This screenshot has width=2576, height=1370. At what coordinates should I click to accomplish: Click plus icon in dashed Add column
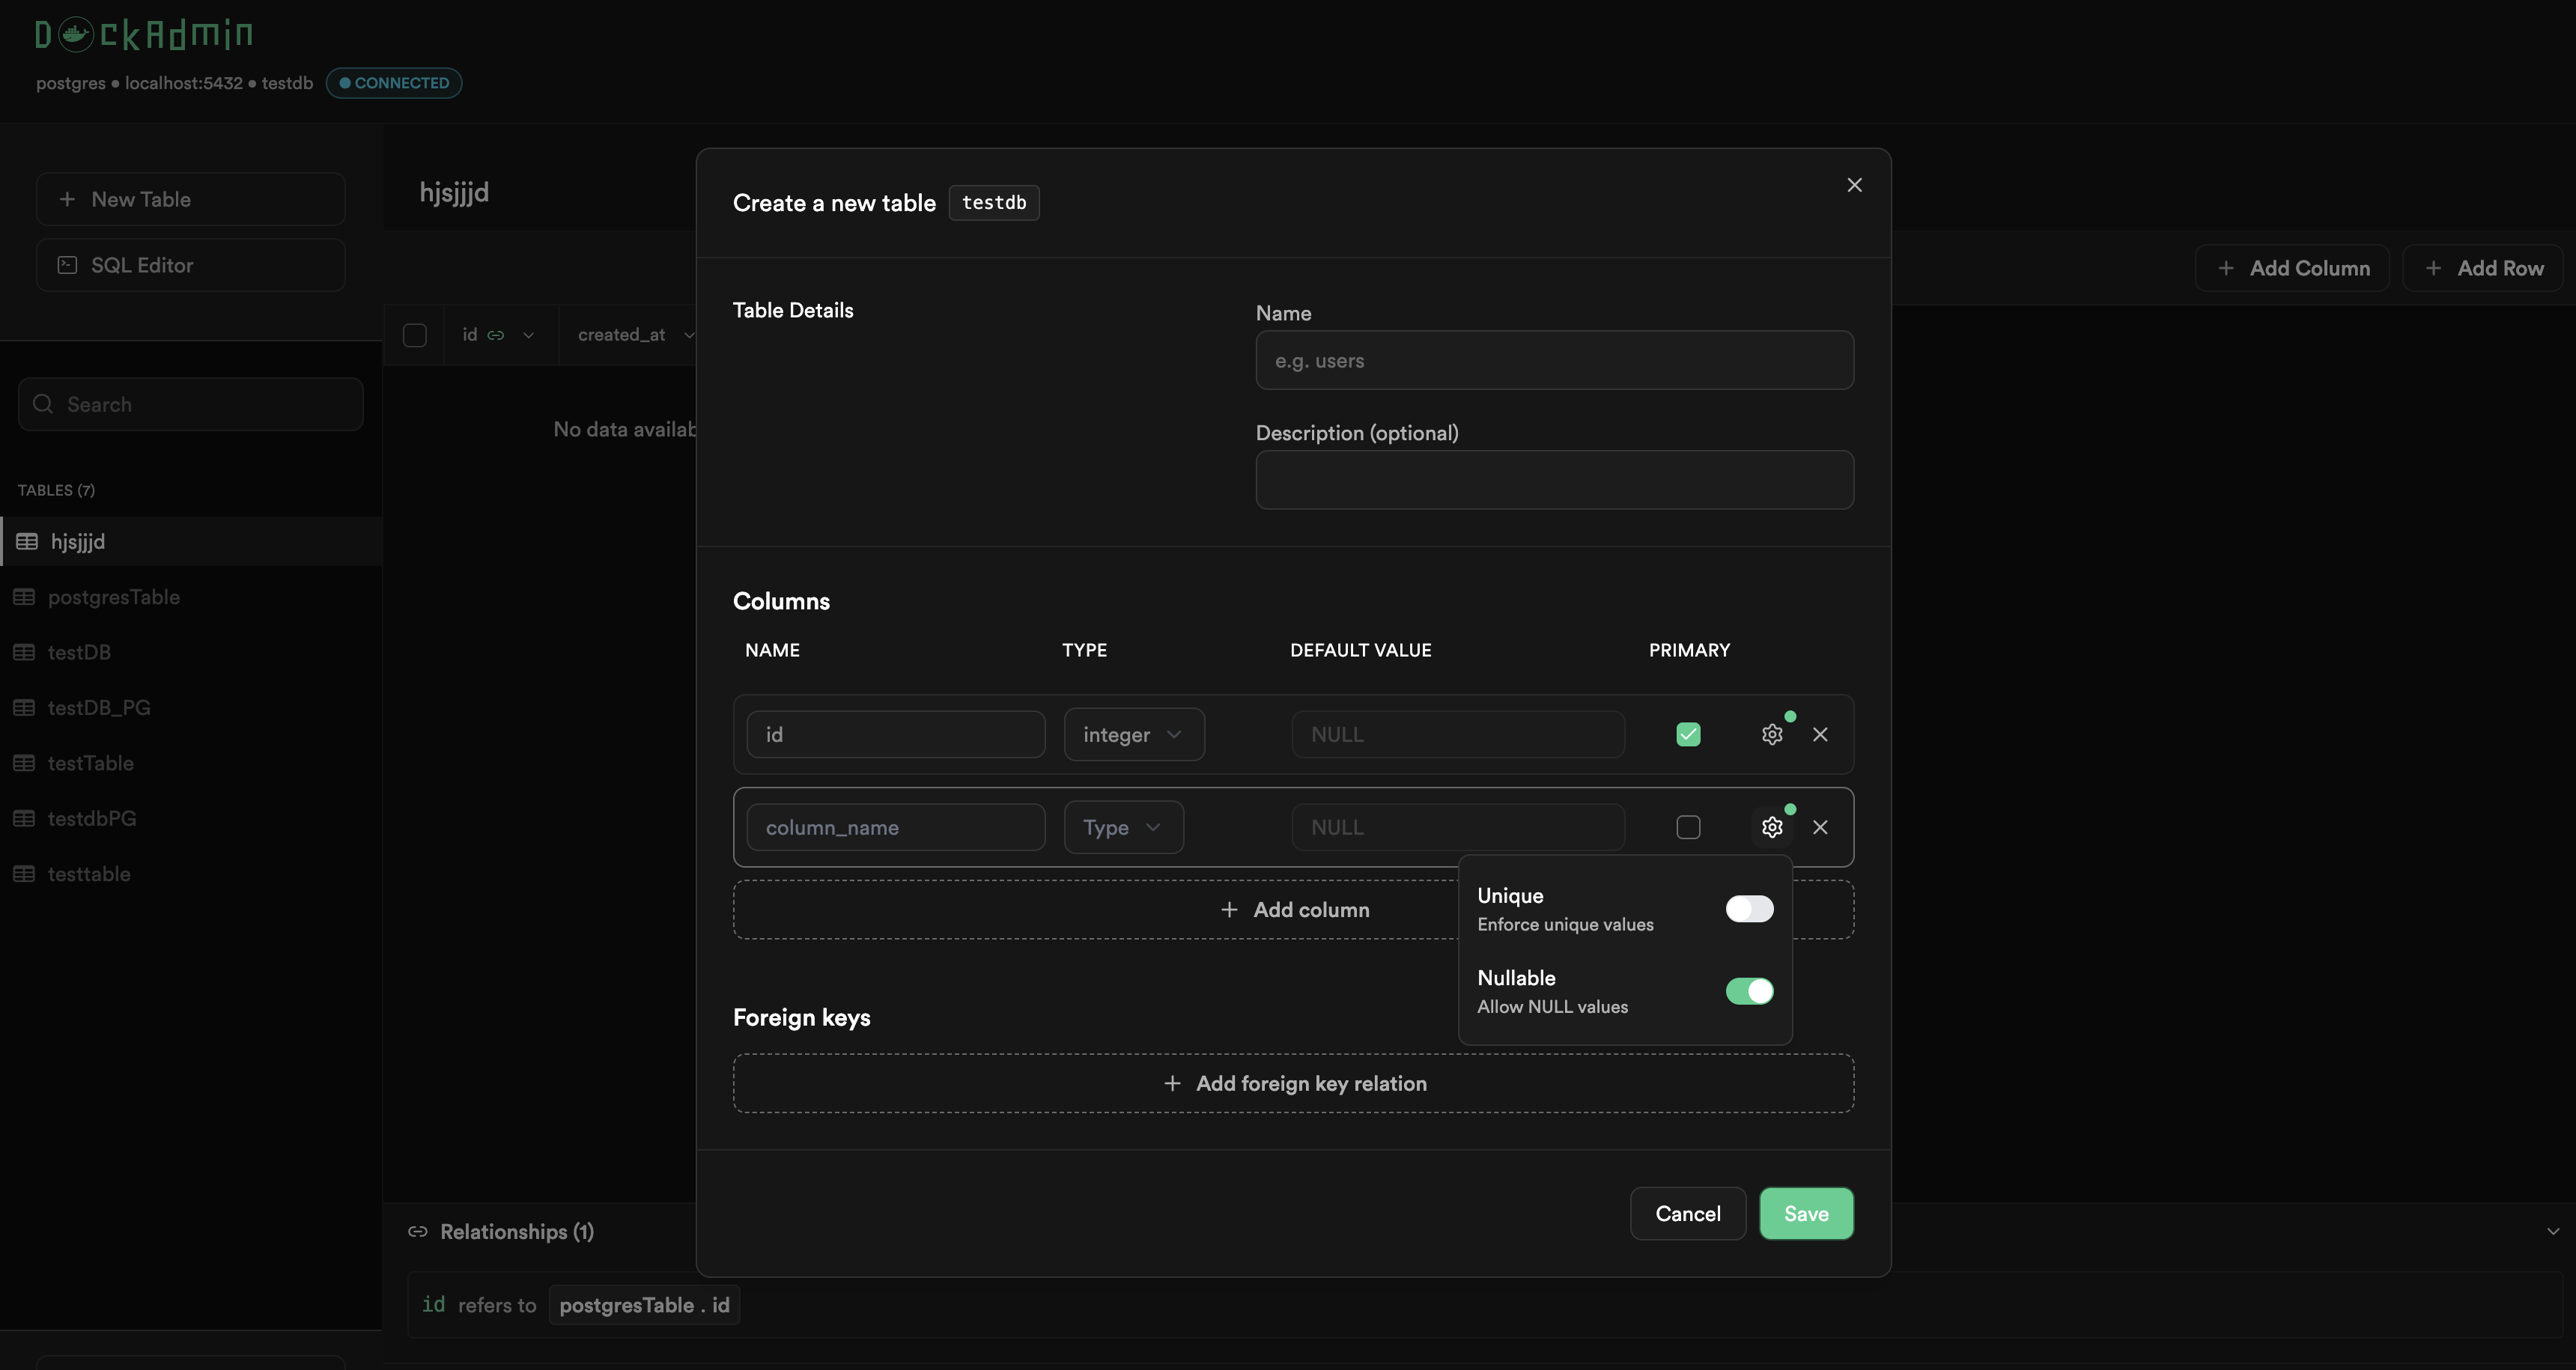1229,910
